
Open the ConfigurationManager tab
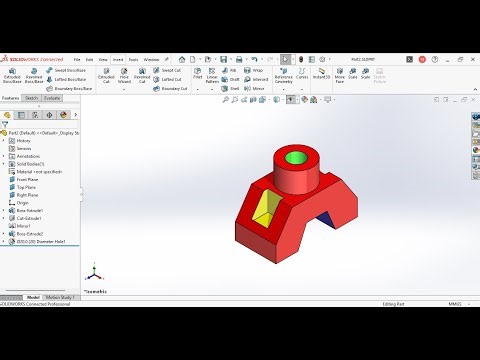35,115
